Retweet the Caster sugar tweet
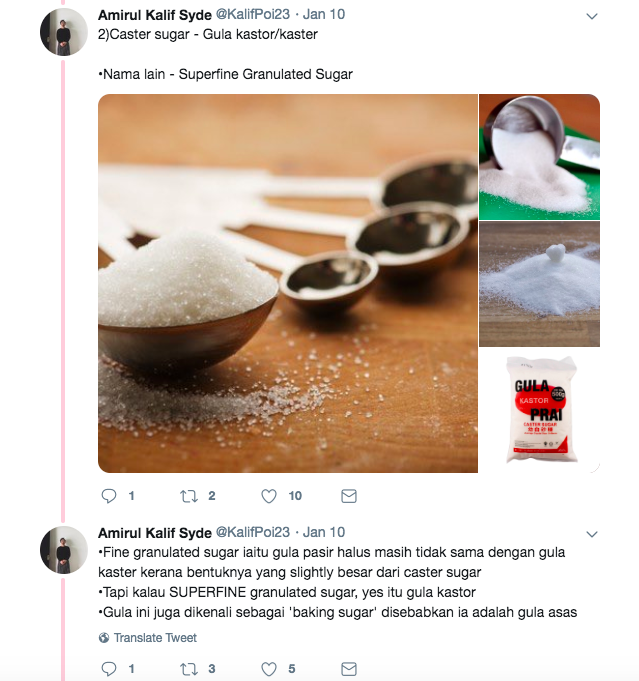The width and height of the screenshot is (639, 681). point(189,496)
